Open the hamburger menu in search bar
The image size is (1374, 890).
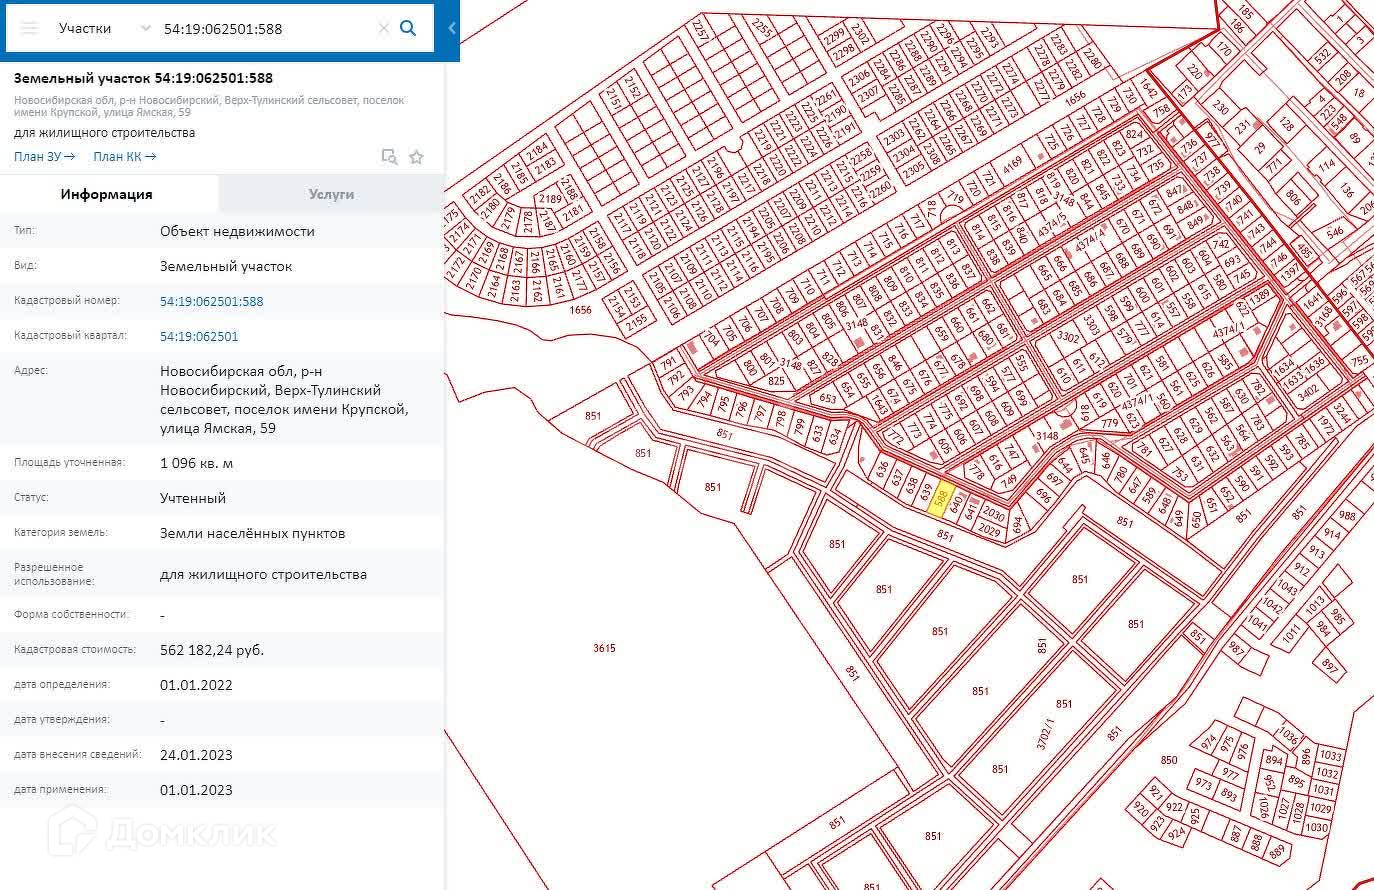click(29, 28)
